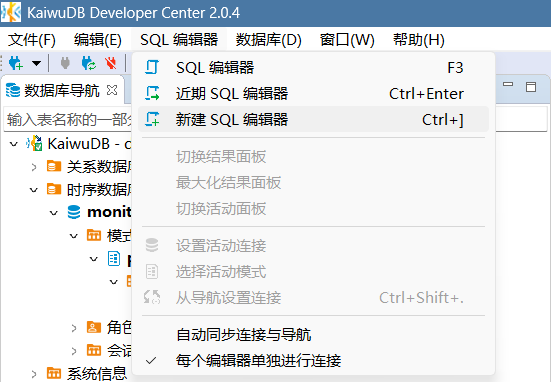Open the new connection dropdown arrow
Image resolution: width=551 pixels, height=382 pixels.
[37, 63]
